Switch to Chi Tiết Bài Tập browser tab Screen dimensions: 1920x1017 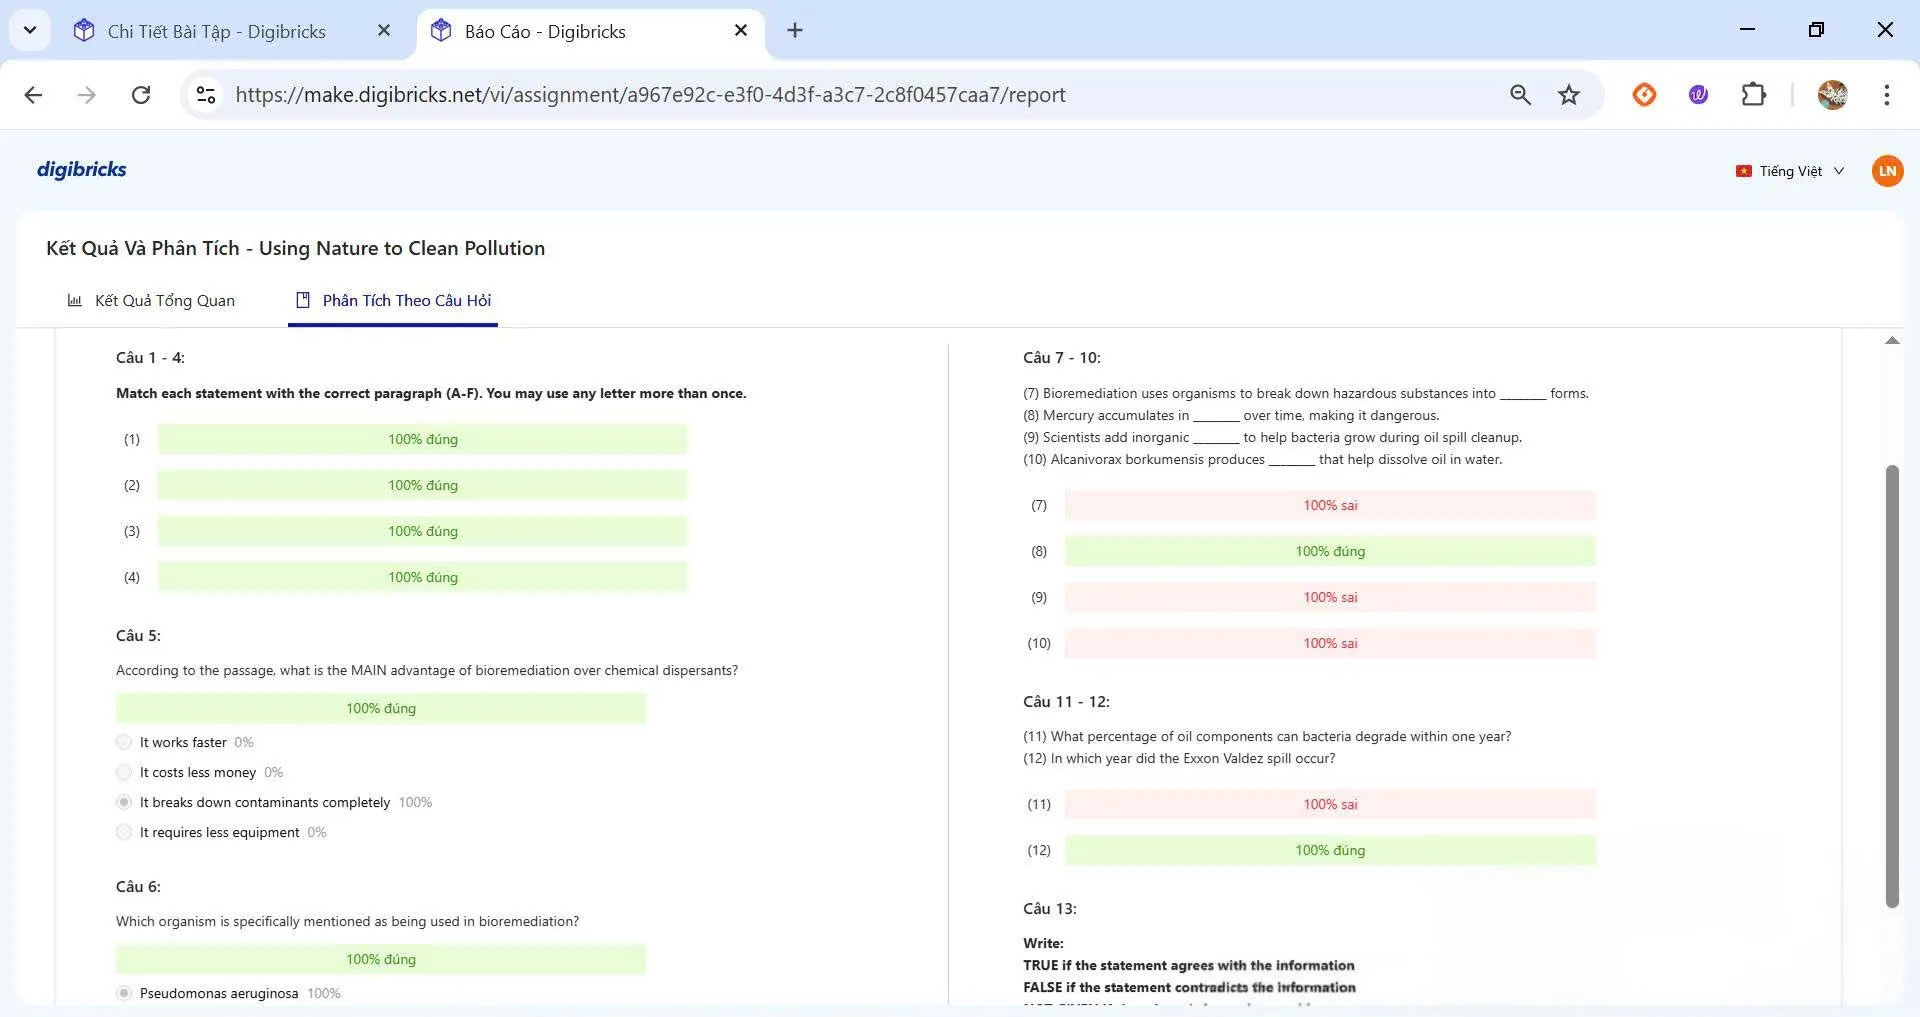(215, 31)
